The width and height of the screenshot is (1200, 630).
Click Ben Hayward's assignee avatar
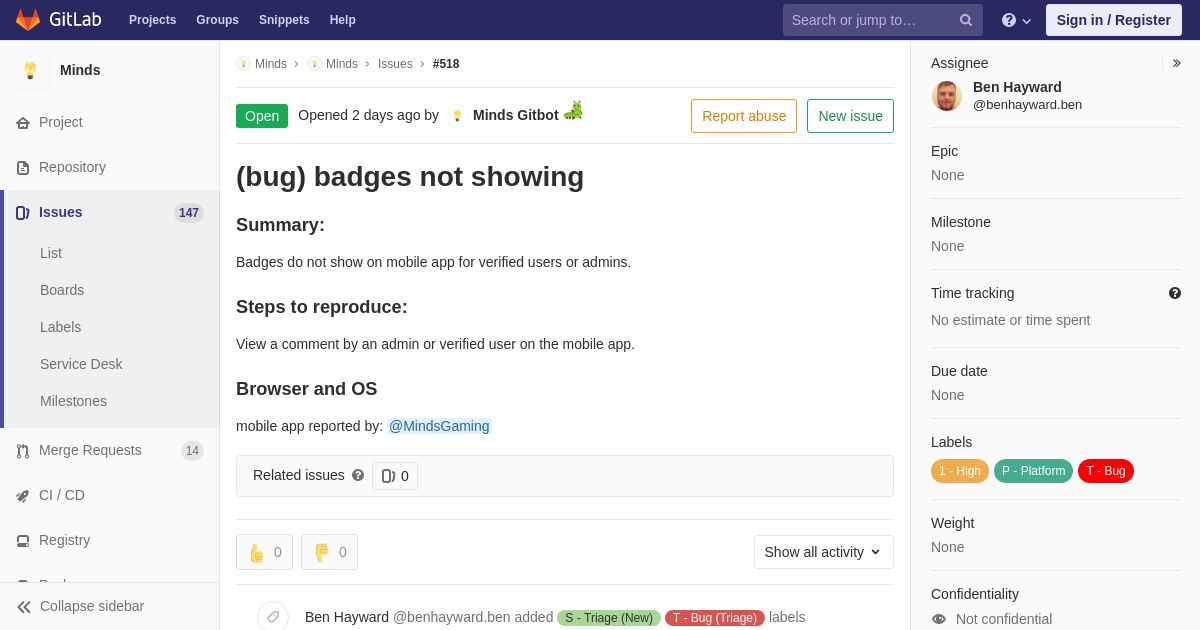pos(947,96)
